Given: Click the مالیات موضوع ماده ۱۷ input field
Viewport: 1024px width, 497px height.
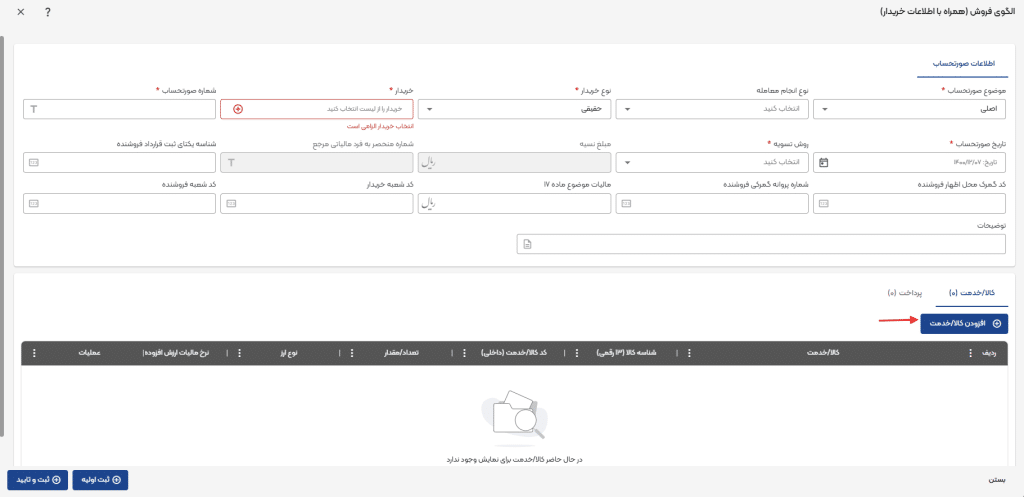Looking at the screenshot, I should pyautogui.click(x=522, y=204).
